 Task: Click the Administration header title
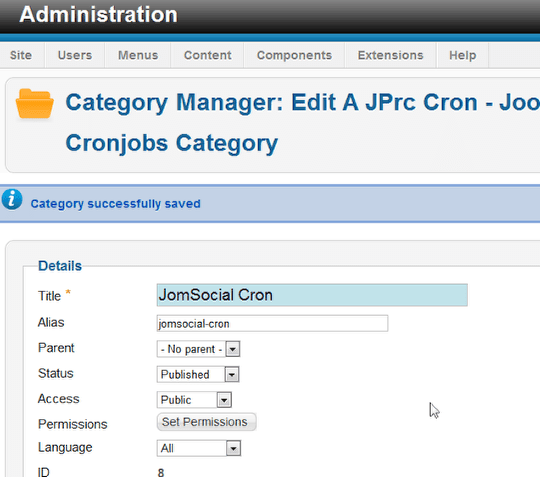click(98, 14)
